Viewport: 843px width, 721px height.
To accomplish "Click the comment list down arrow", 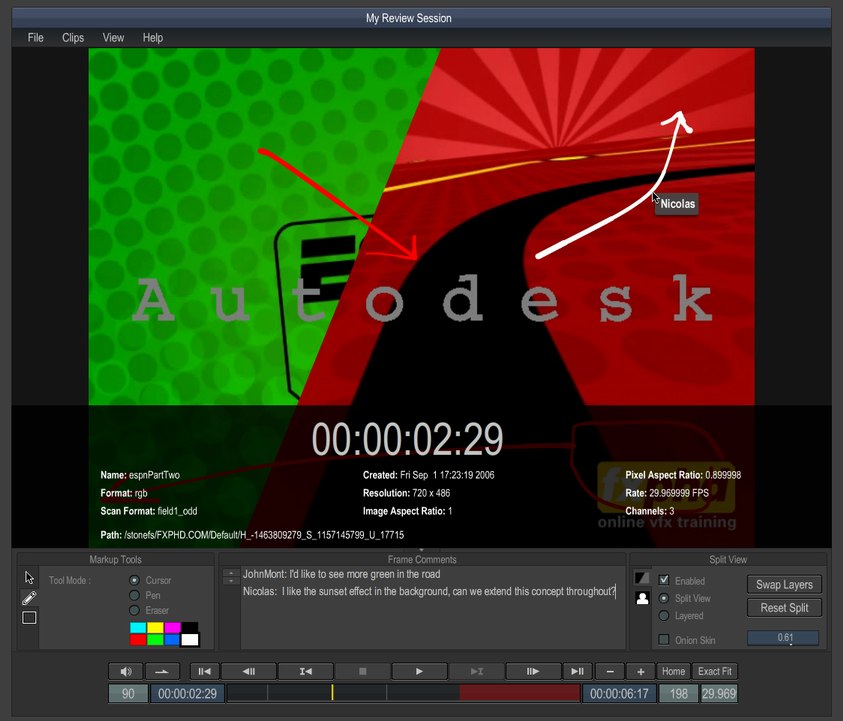I will coord(231,581).
